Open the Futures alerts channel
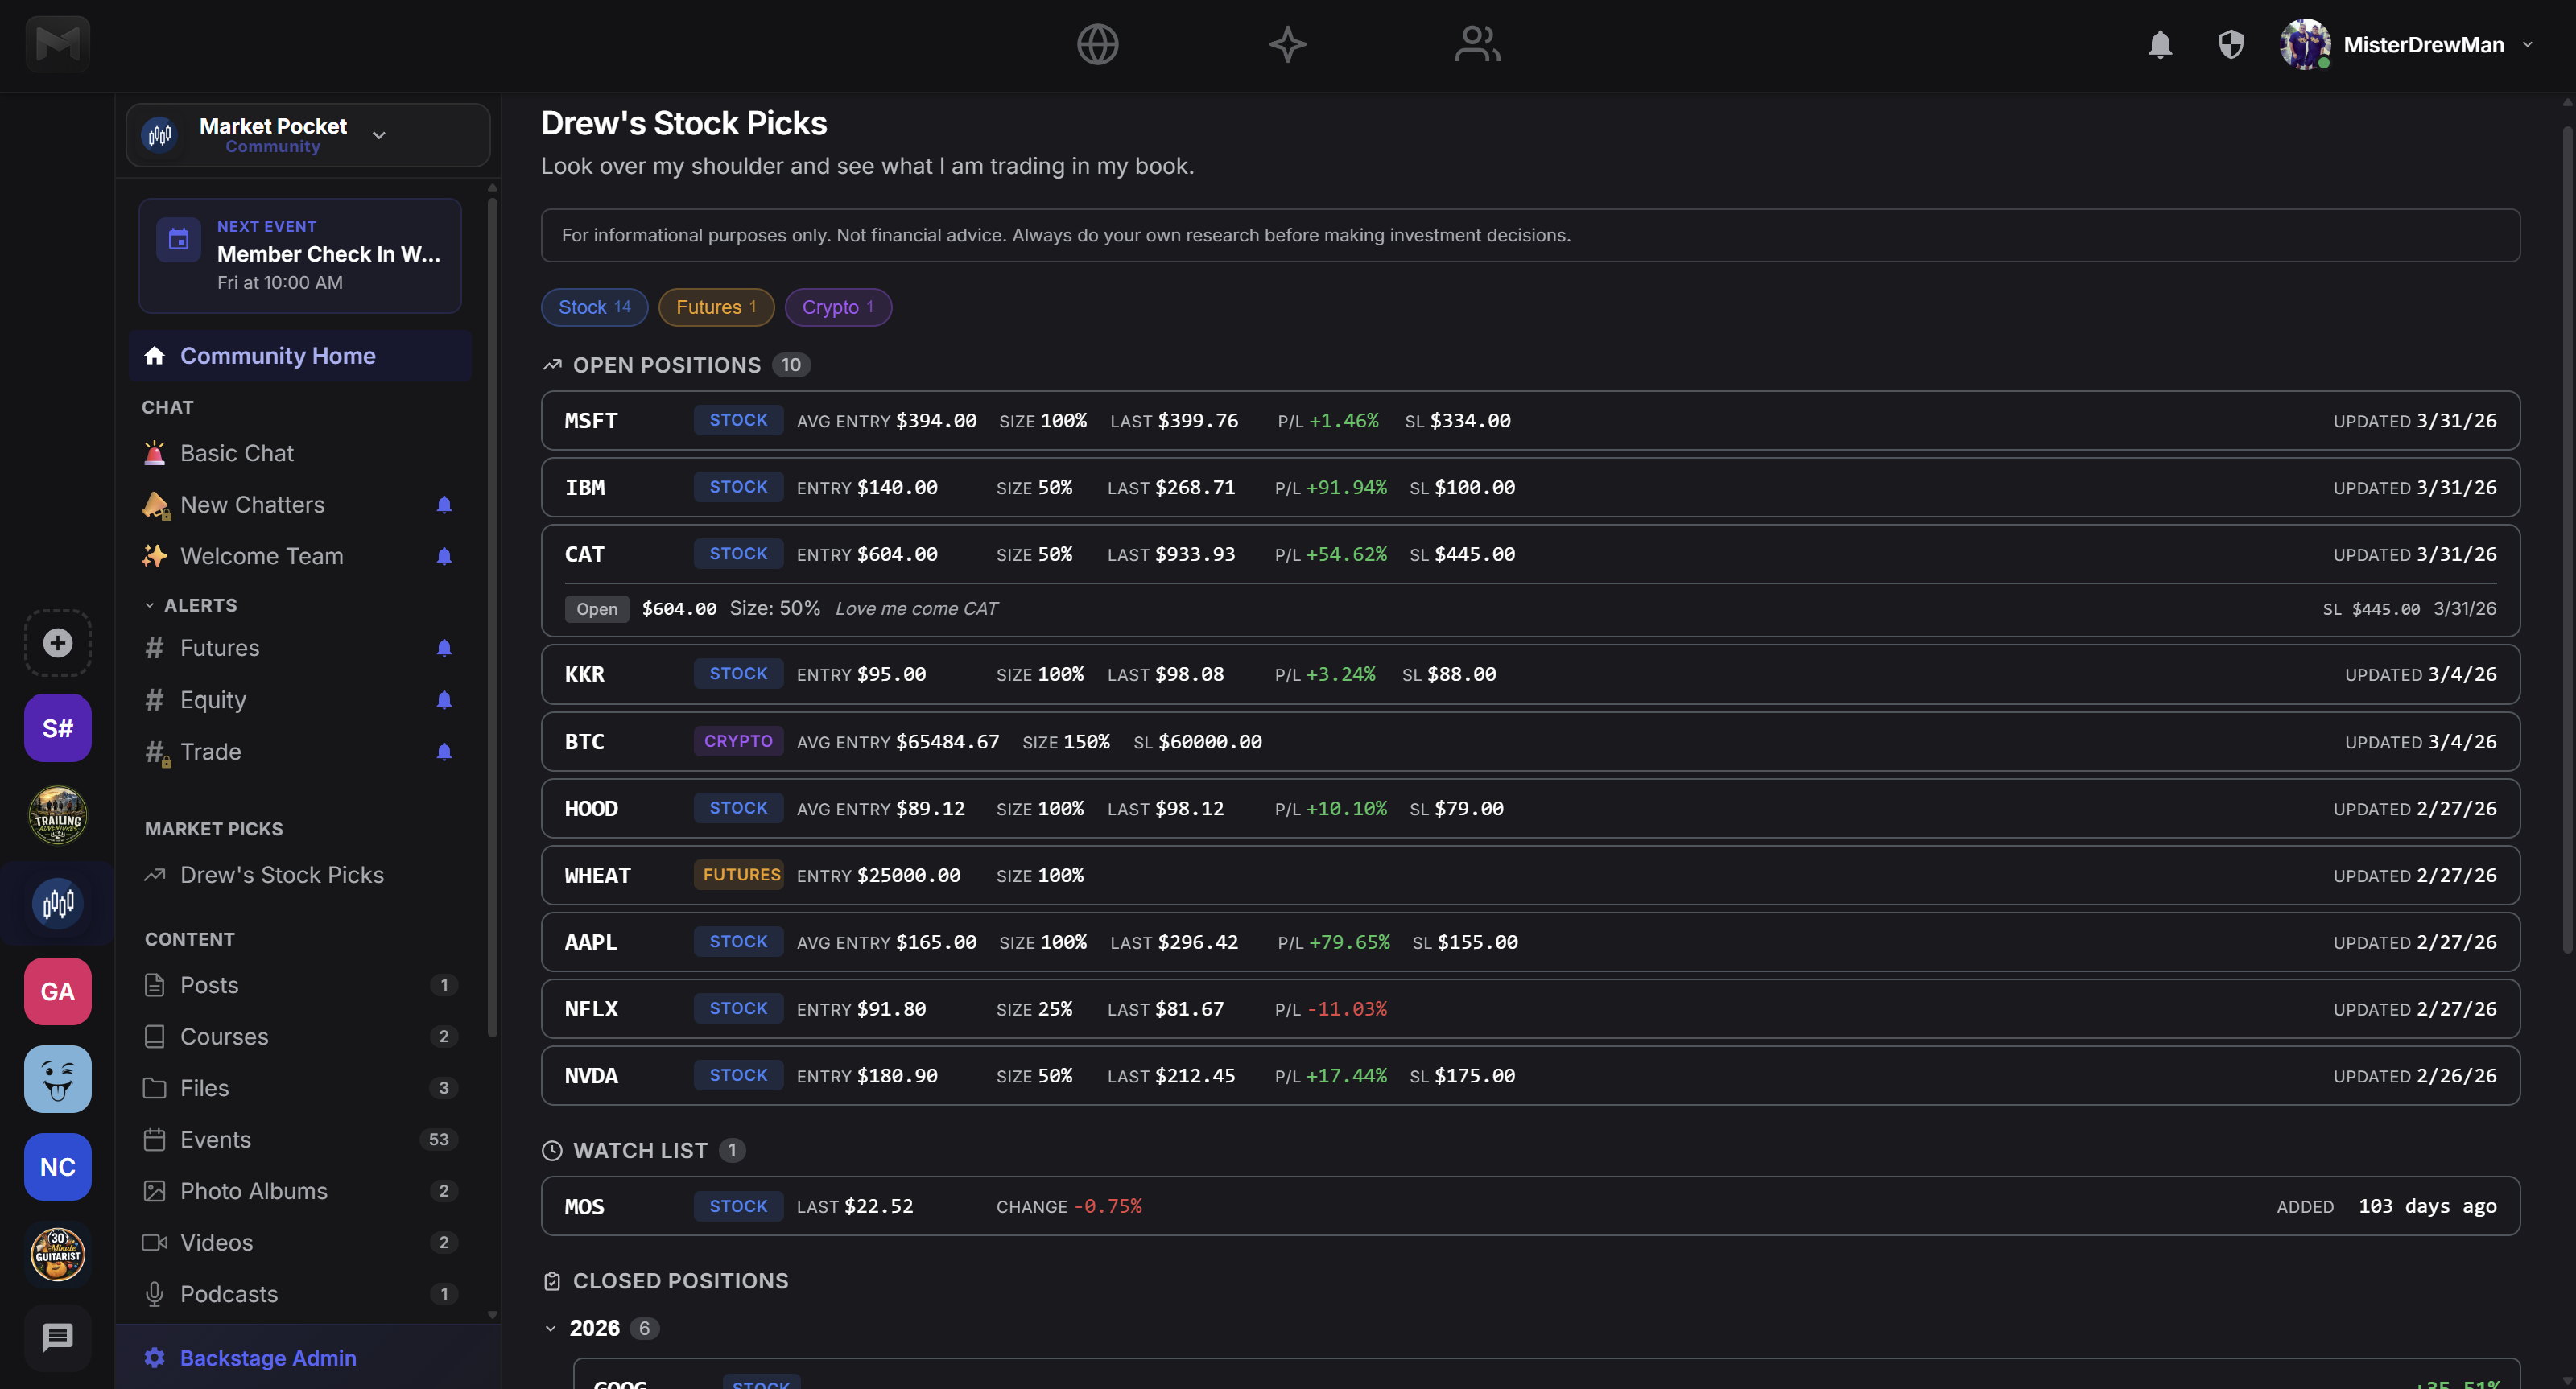The height and width of the screenshot is (1389, 2576). click(x=300, y=648)
